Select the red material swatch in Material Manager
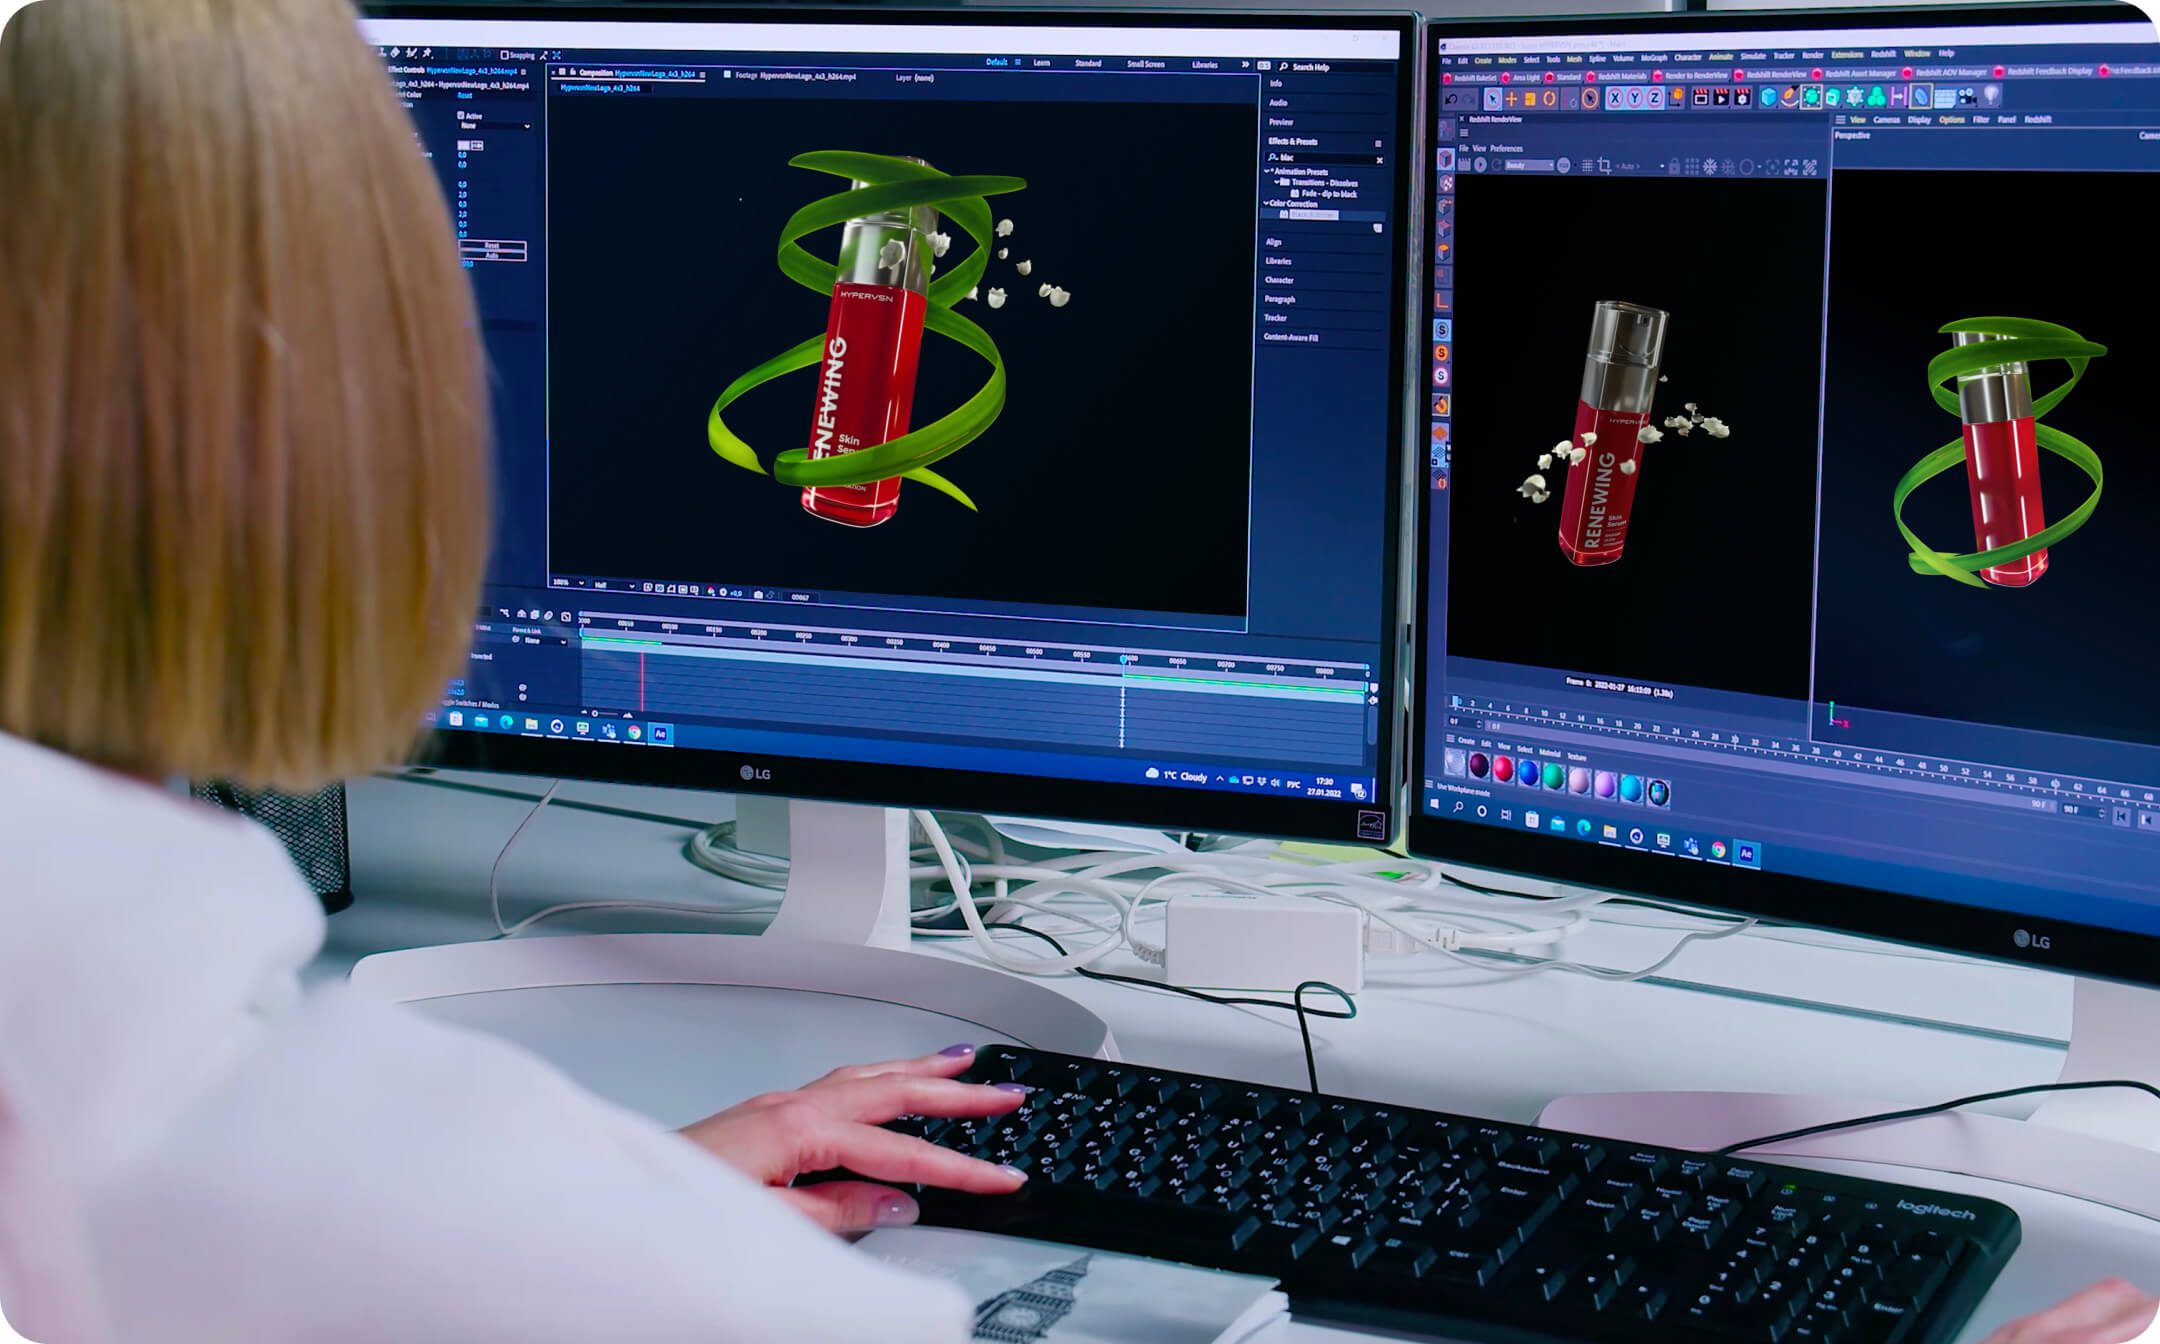This screenshot has height=1344, width=2160. coord(1503,769)
